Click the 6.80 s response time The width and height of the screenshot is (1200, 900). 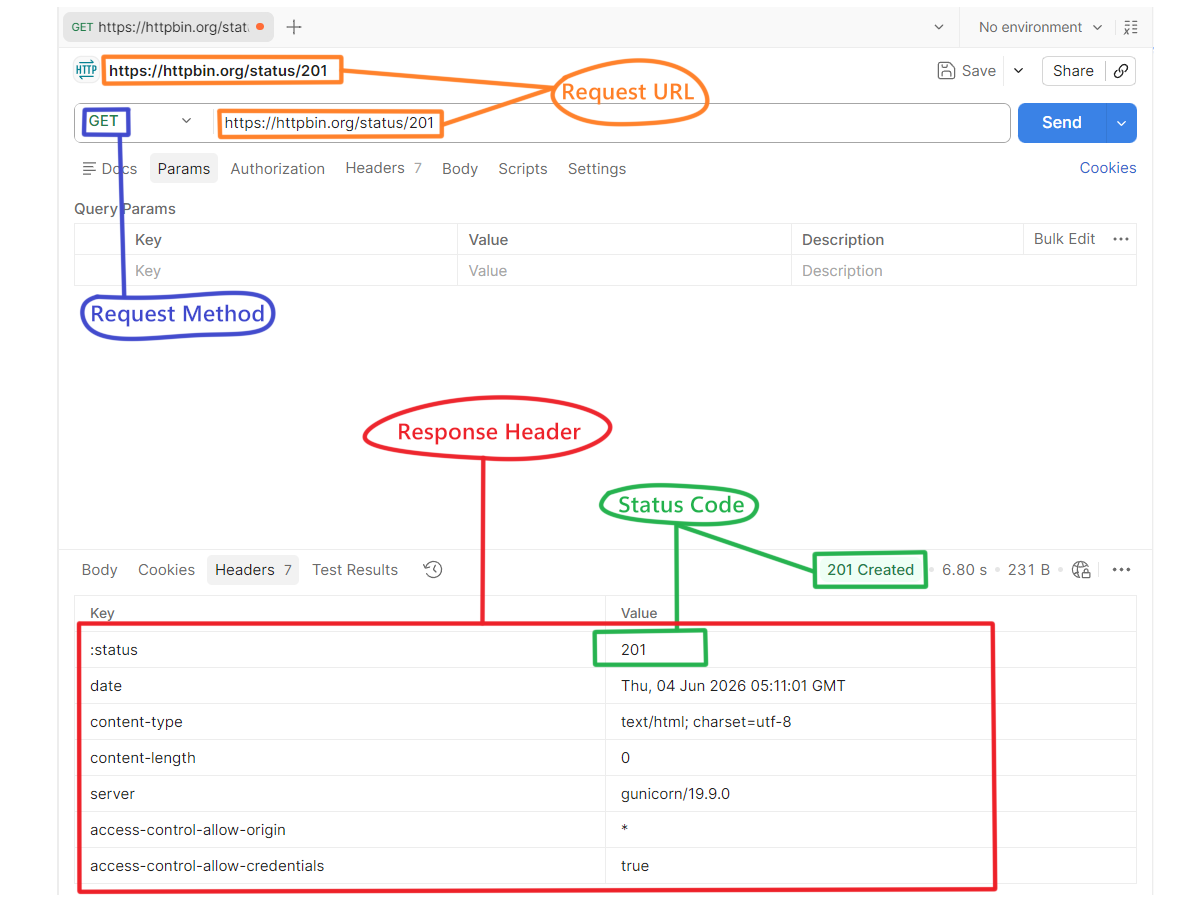pyautogui.click(x=964, y=569)
